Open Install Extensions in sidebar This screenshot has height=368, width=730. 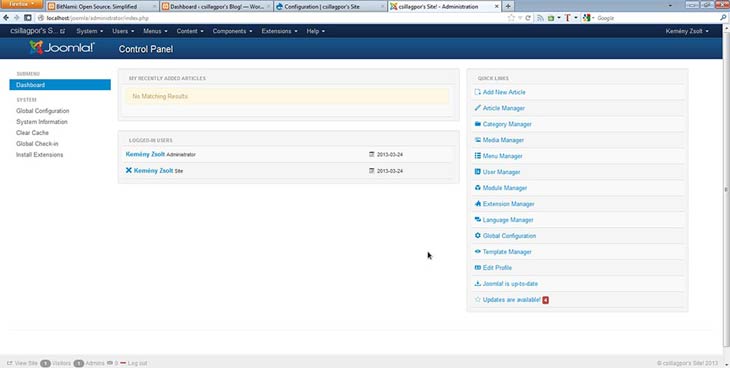pos(40,155)
